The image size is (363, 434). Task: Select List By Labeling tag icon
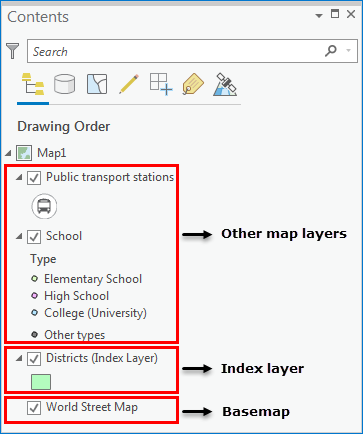(193, 84)
